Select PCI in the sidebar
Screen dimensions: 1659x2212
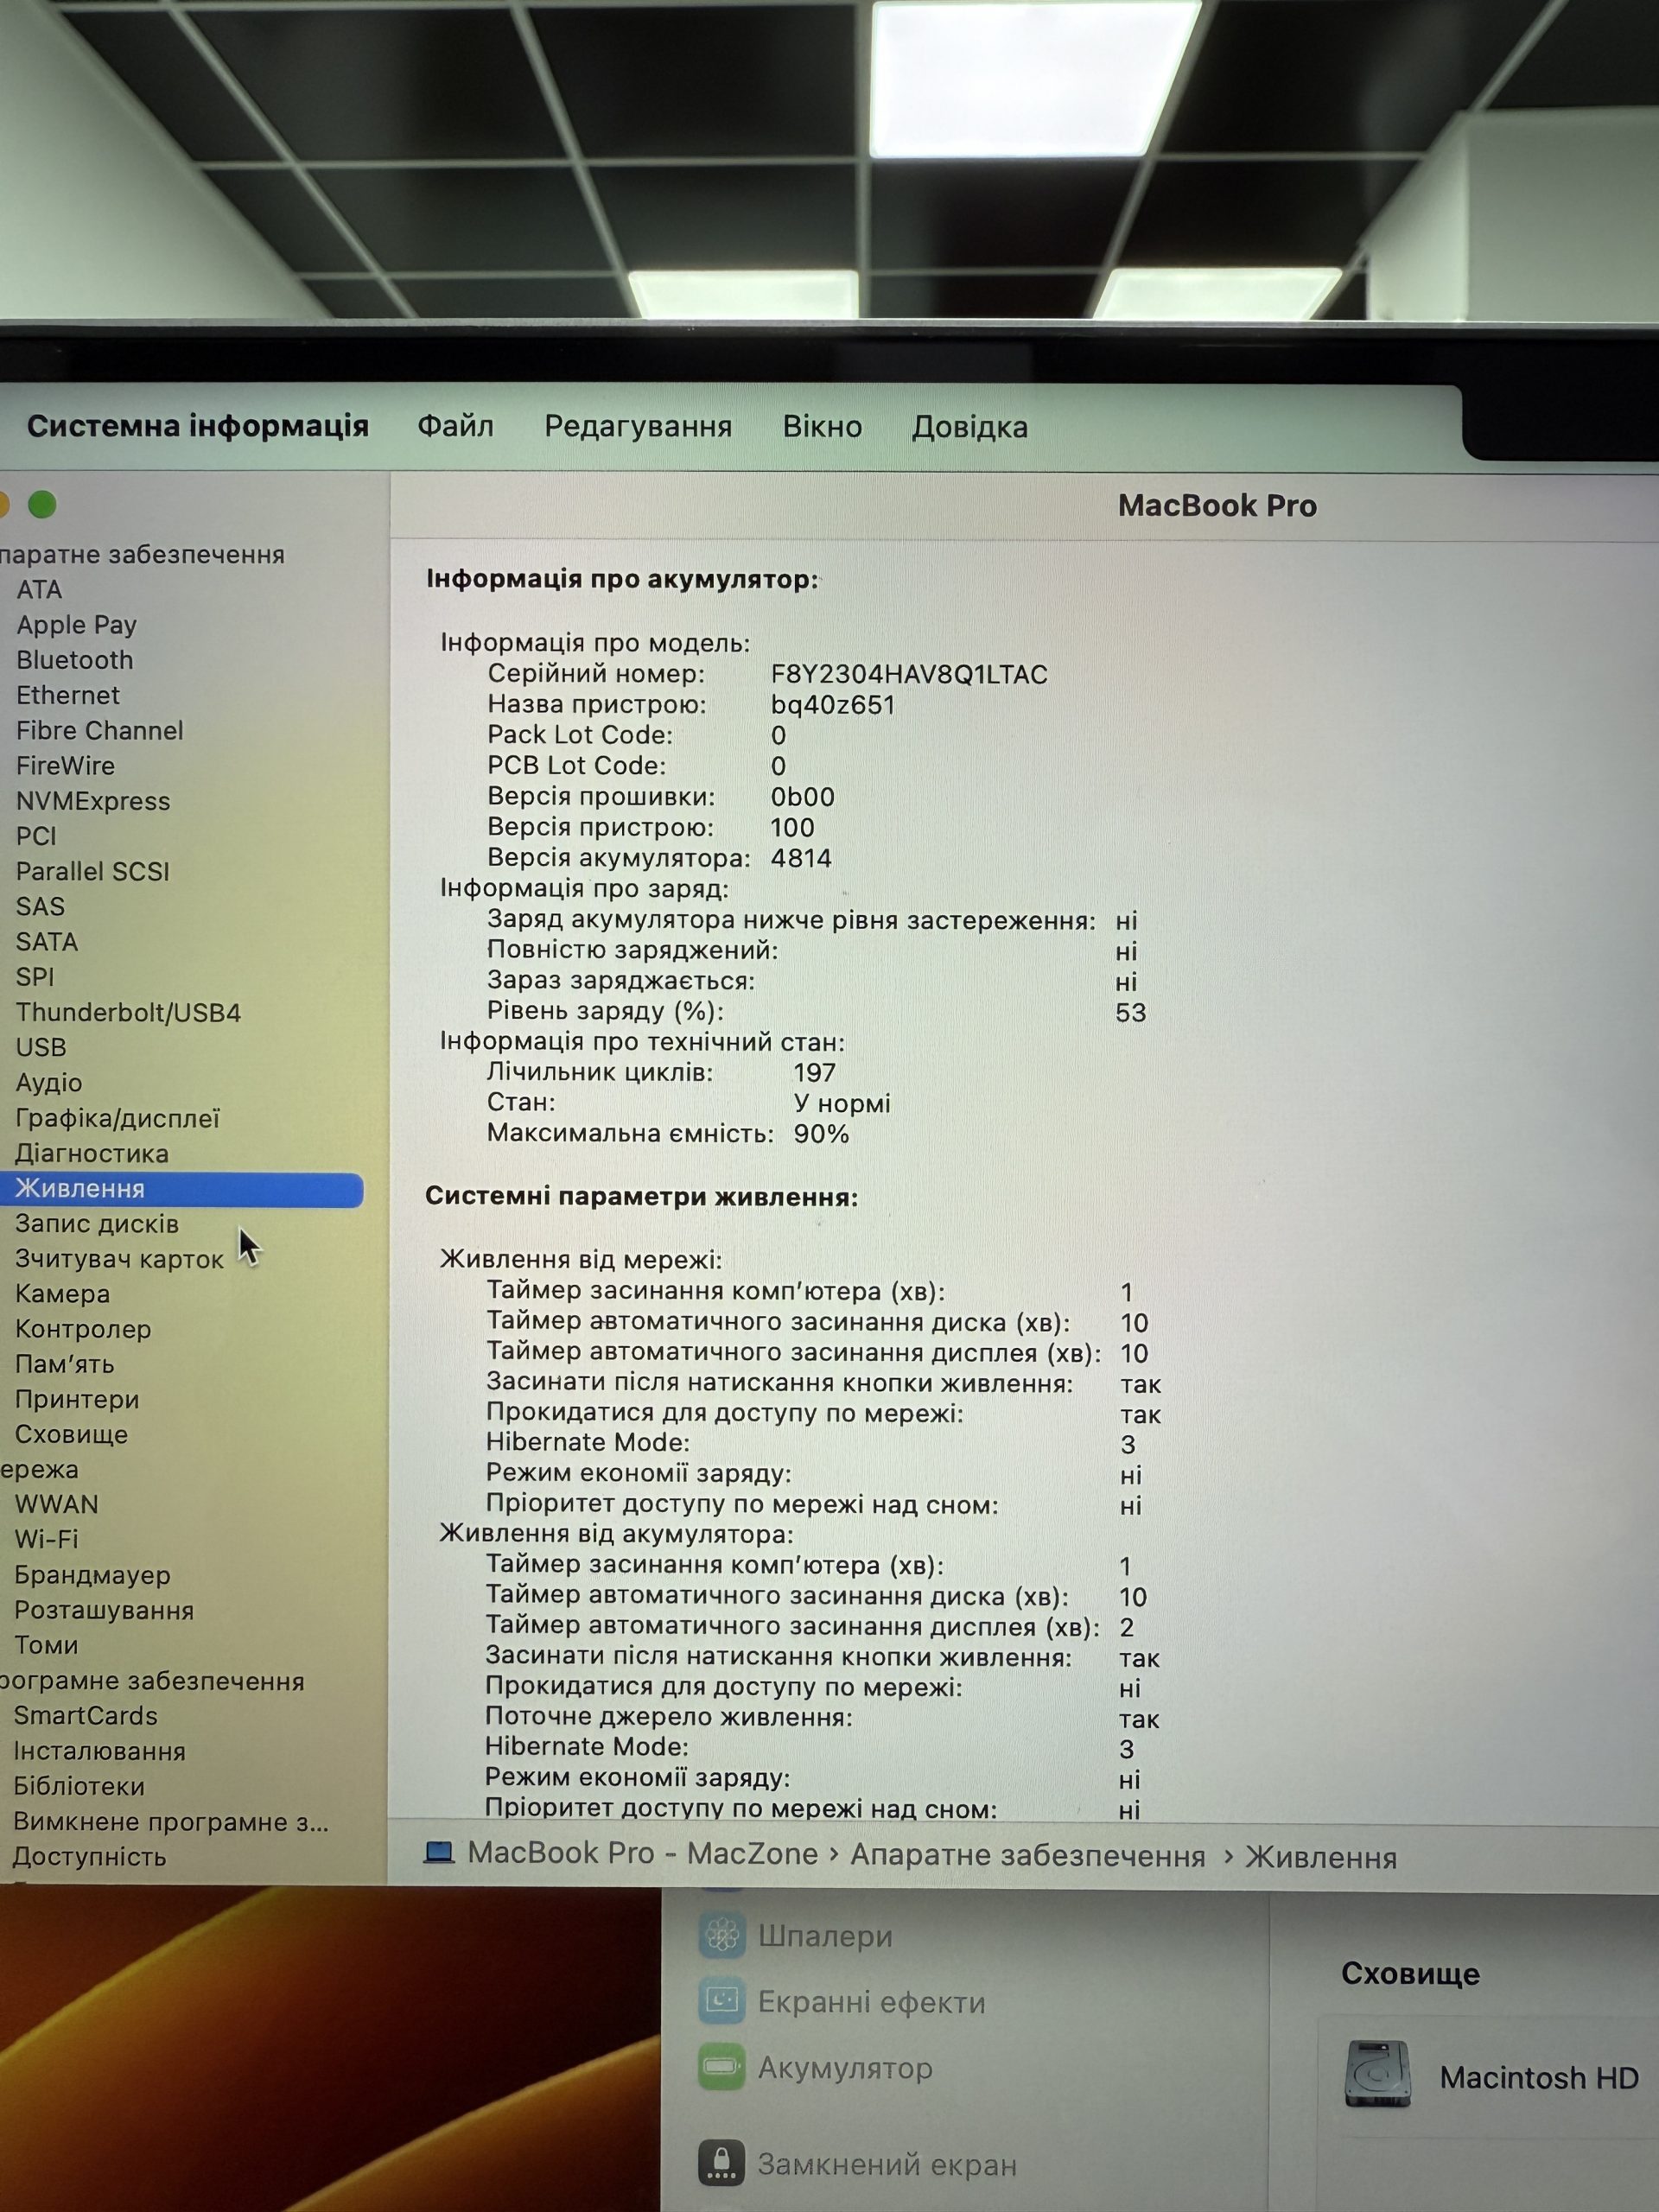[x=36, y=836]
